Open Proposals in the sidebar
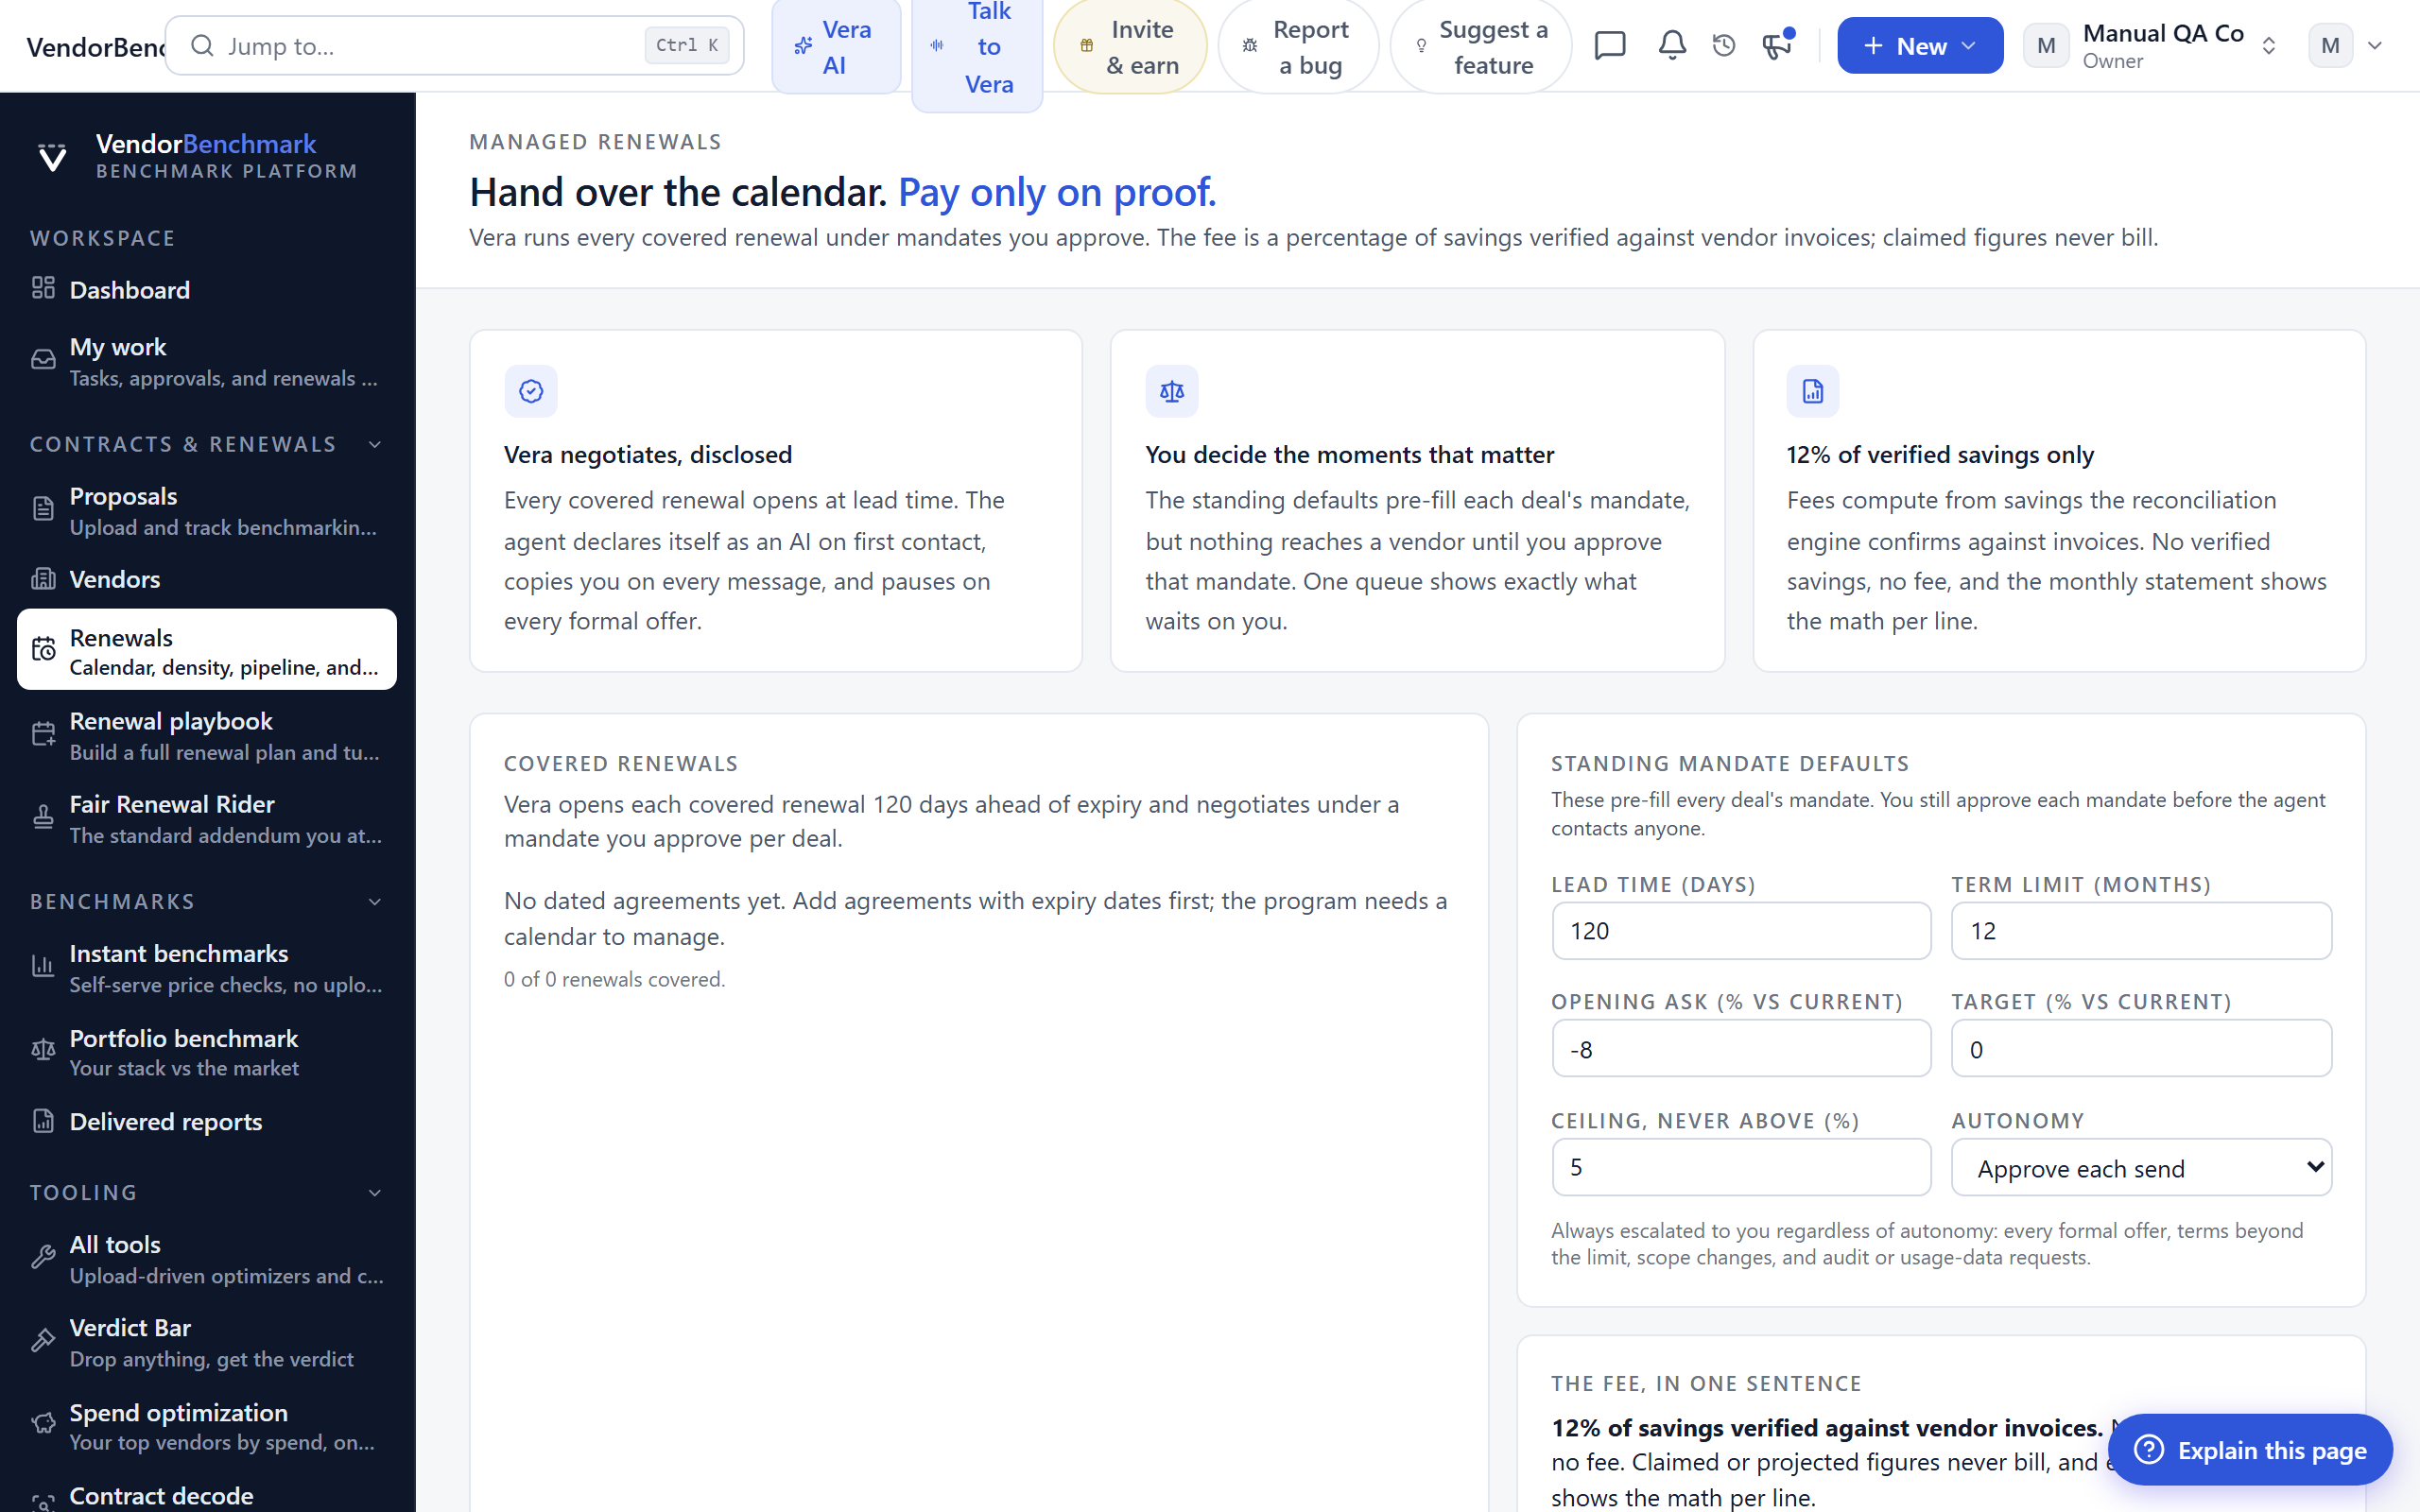 point(207,510)
